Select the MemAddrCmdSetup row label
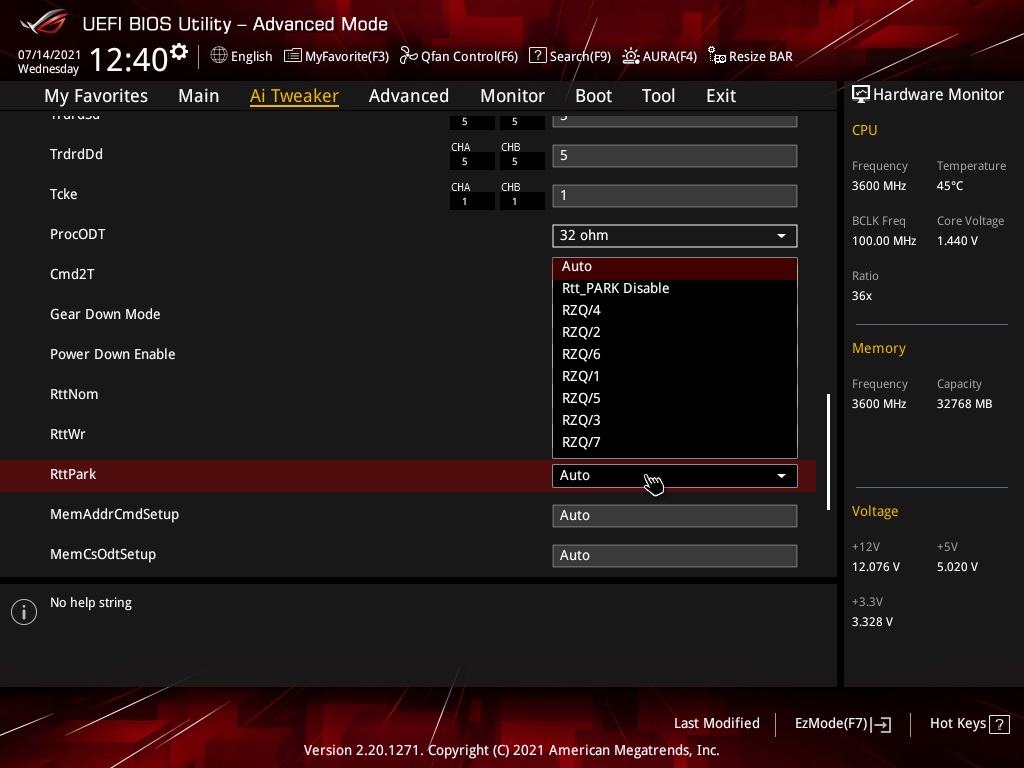Image resolution: width=1024 pixels, height=768 pixels. click(x=114, y=514)
